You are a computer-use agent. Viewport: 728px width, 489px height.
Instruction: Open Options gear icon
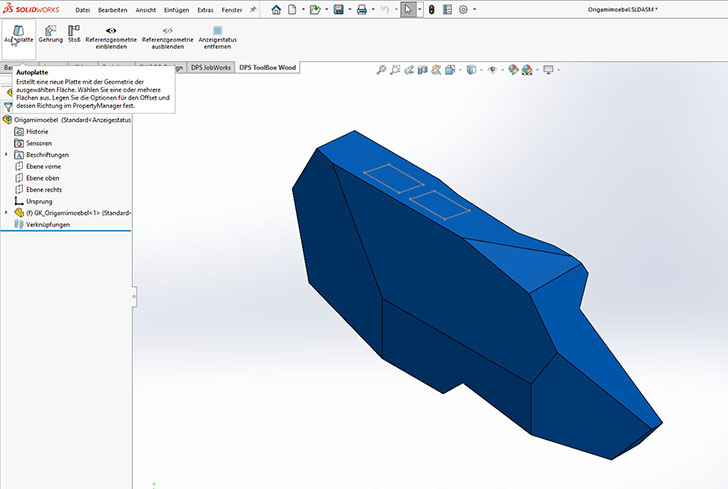point(463,9)
